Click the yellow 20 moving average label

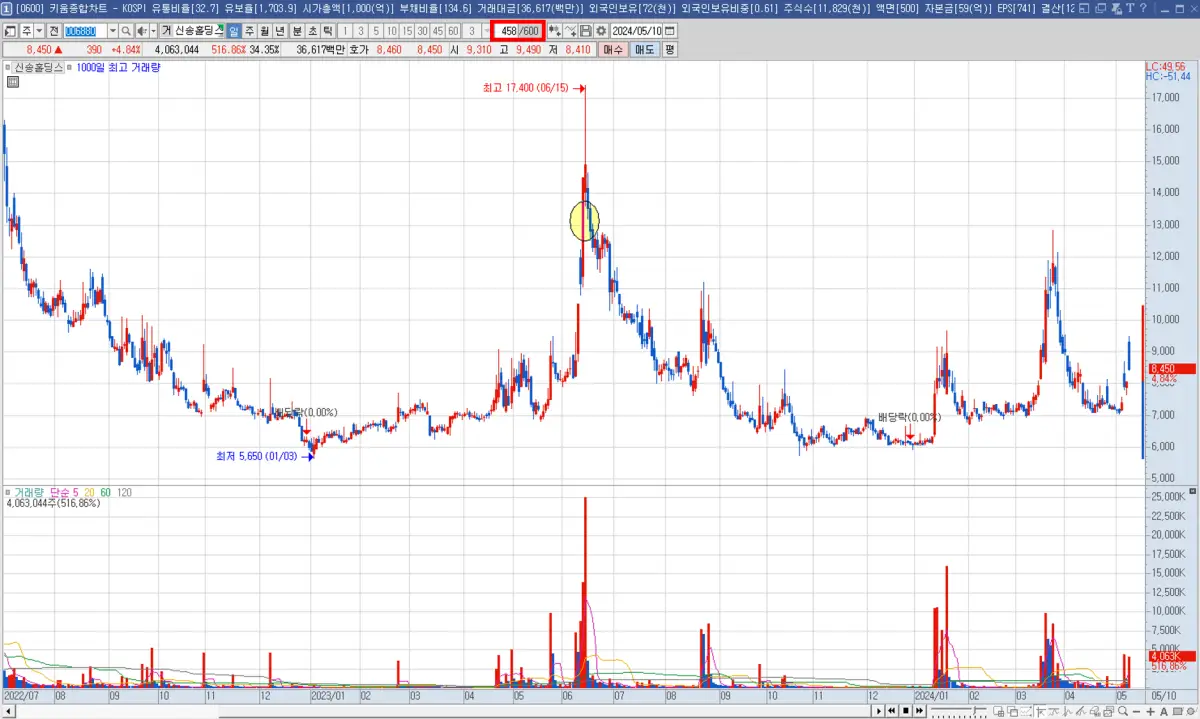click(90, 493)
